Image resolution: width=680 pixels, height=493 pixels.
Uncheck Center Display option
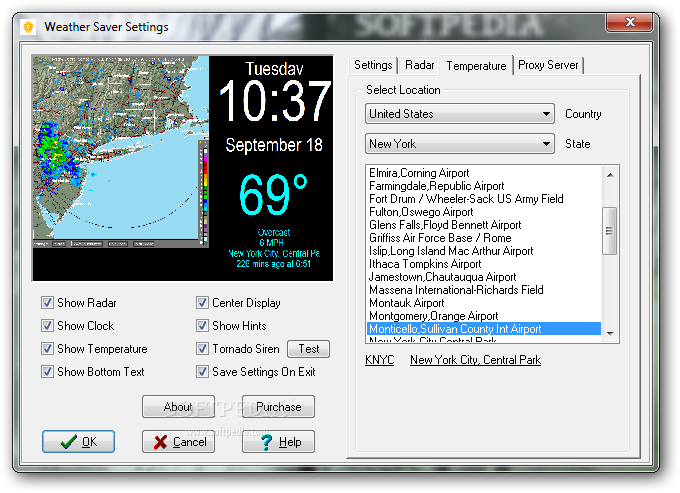(x=202, y=303)
